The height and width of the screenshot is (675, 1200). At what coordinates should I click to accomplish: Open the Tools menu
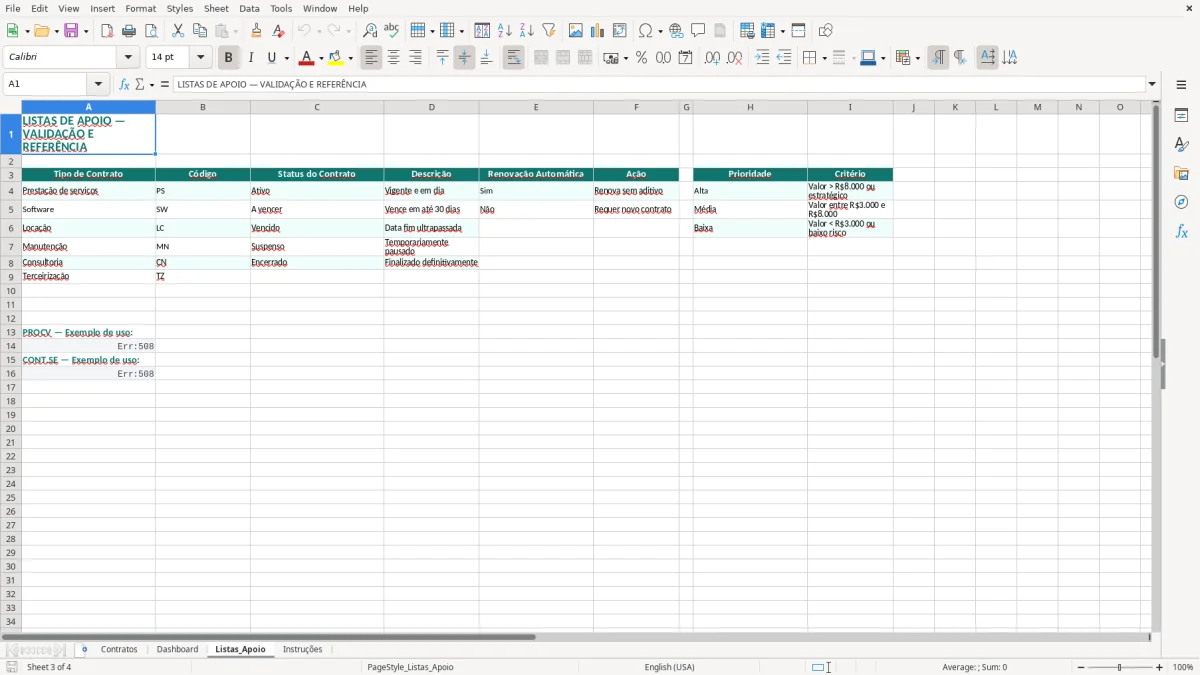(x=281, y=8)
